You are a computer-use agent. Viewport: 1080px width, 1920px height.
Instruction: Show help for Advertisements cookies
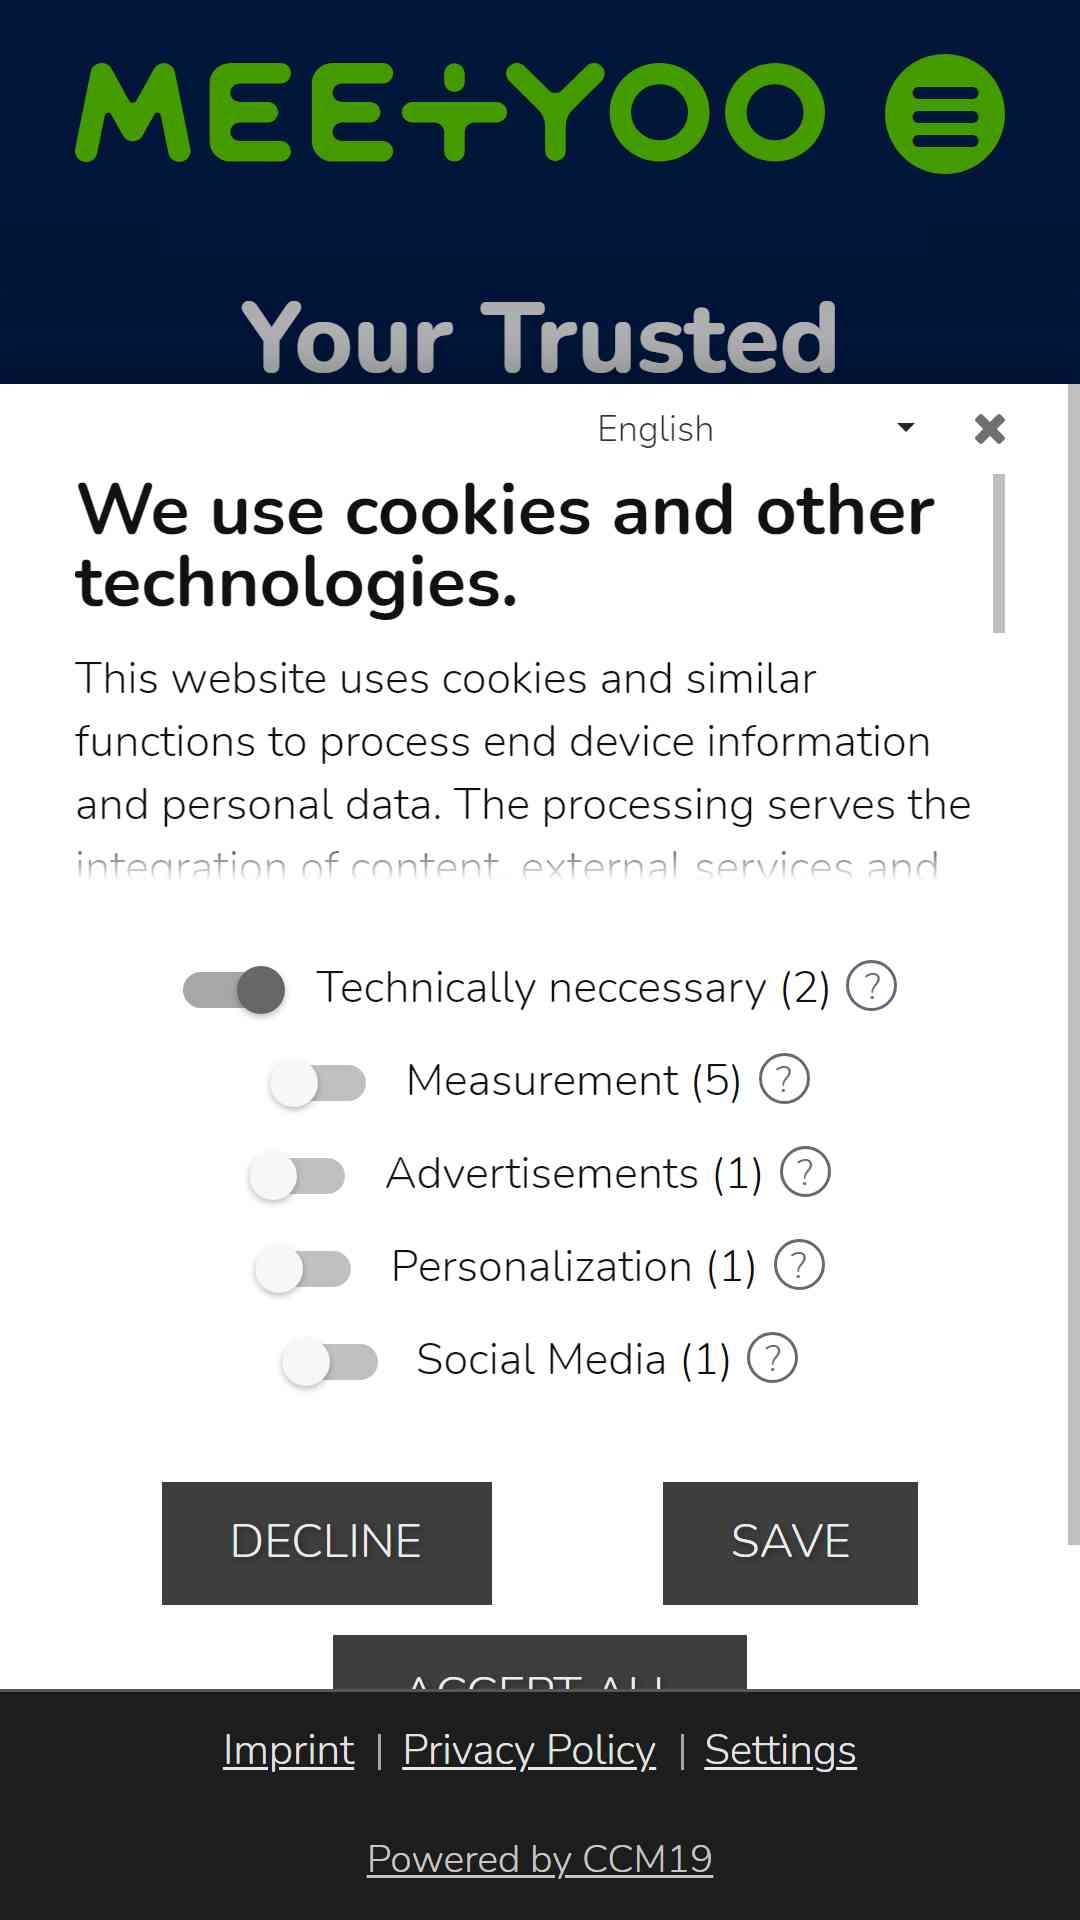pos(805,1173)
